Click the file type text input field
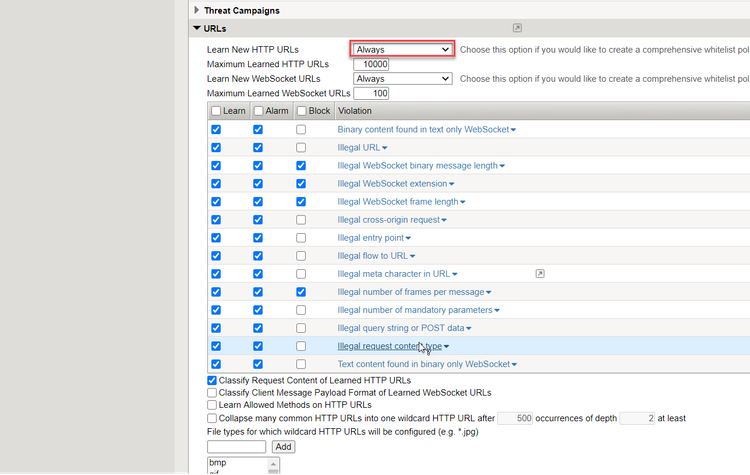750x475 pixels. [237, 447]
